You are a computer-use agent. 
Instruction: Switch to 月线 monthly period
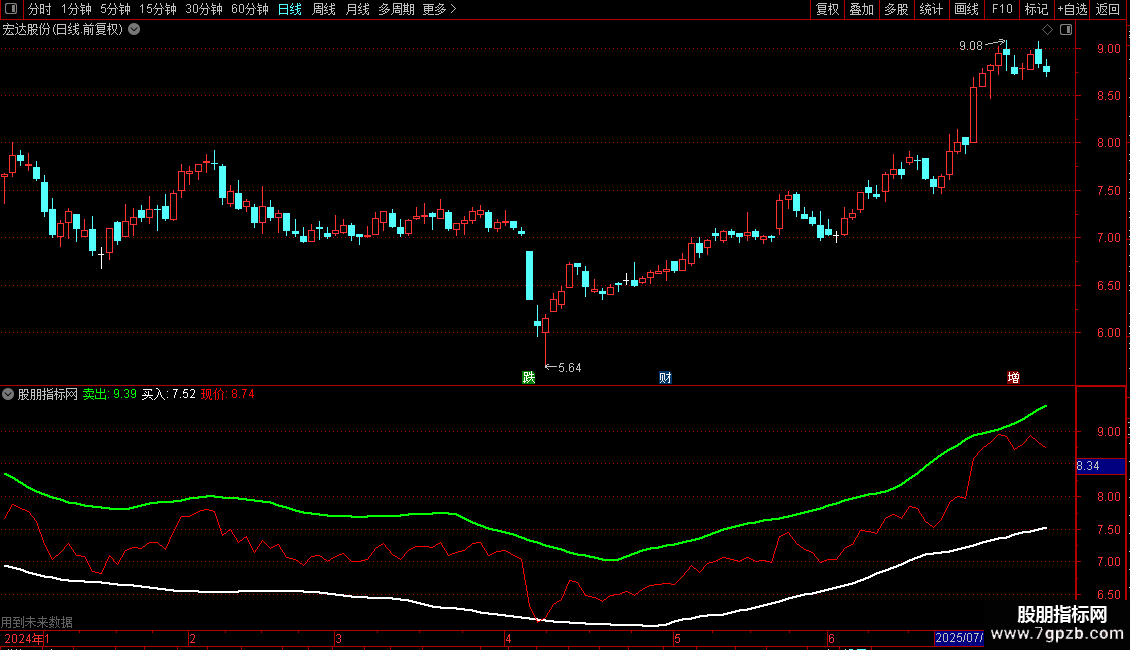point(357,9)
